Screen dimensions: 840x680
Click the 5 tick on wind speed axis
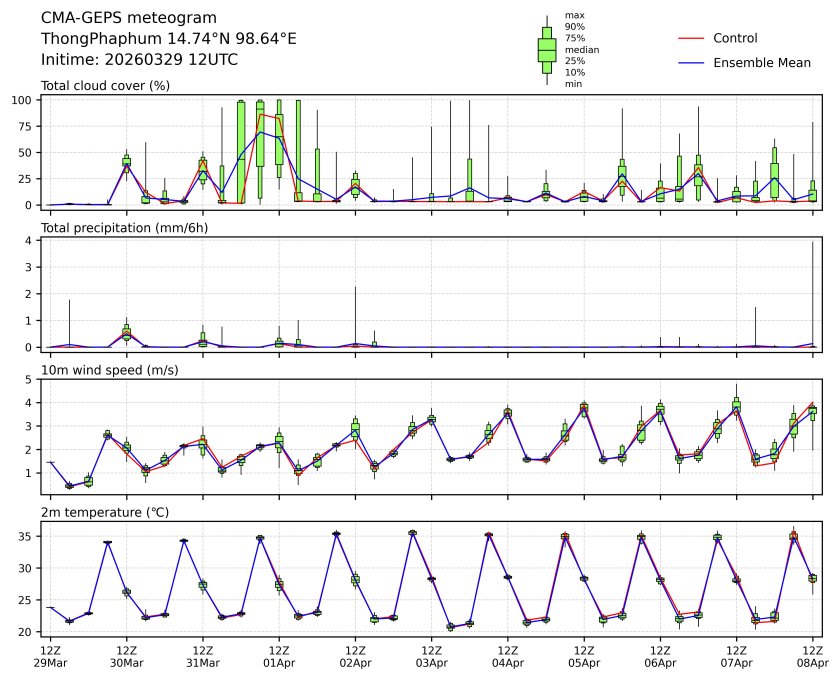(32, 379)
